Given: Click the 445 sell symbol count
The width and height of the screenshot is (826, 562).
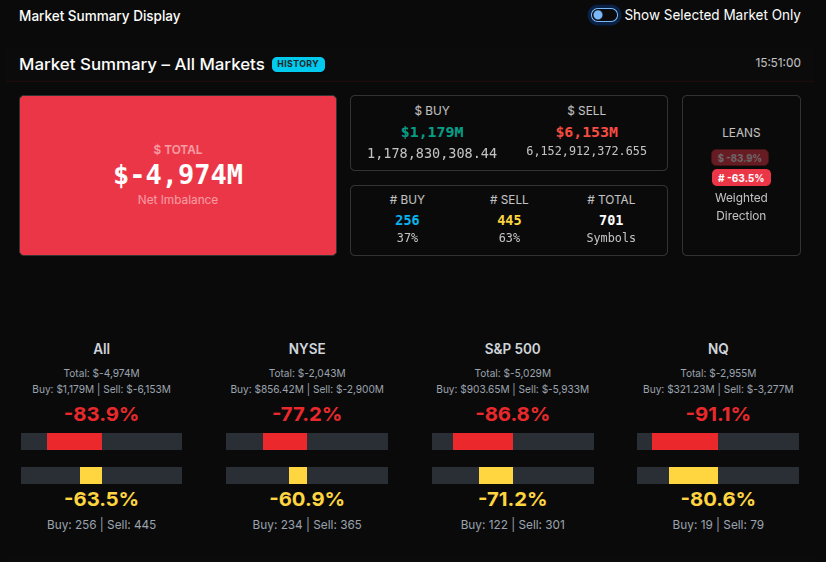Looking at the screenshot, I should point(509,220).
